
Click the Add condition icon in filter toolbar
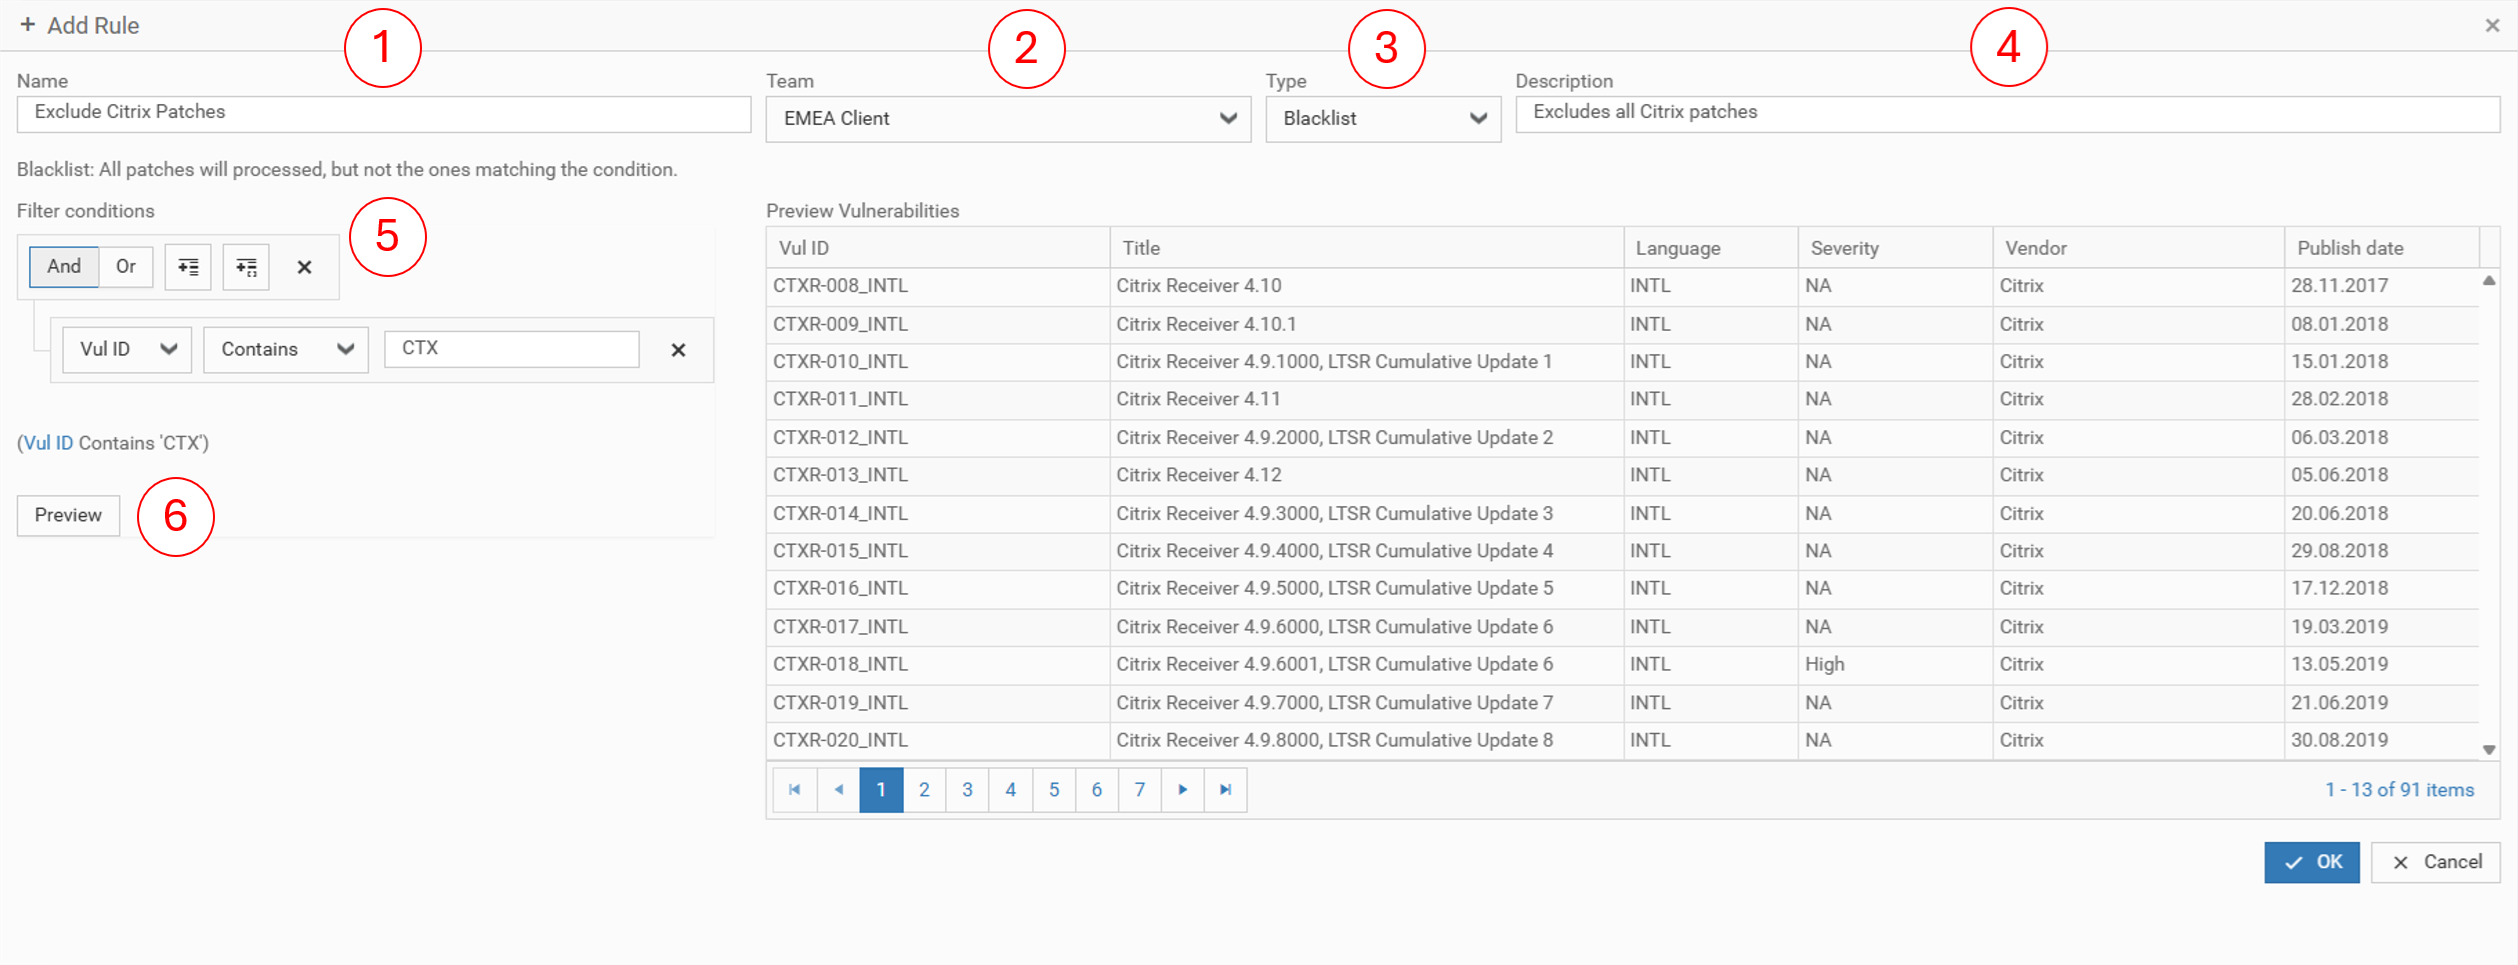tap(188, 267)
